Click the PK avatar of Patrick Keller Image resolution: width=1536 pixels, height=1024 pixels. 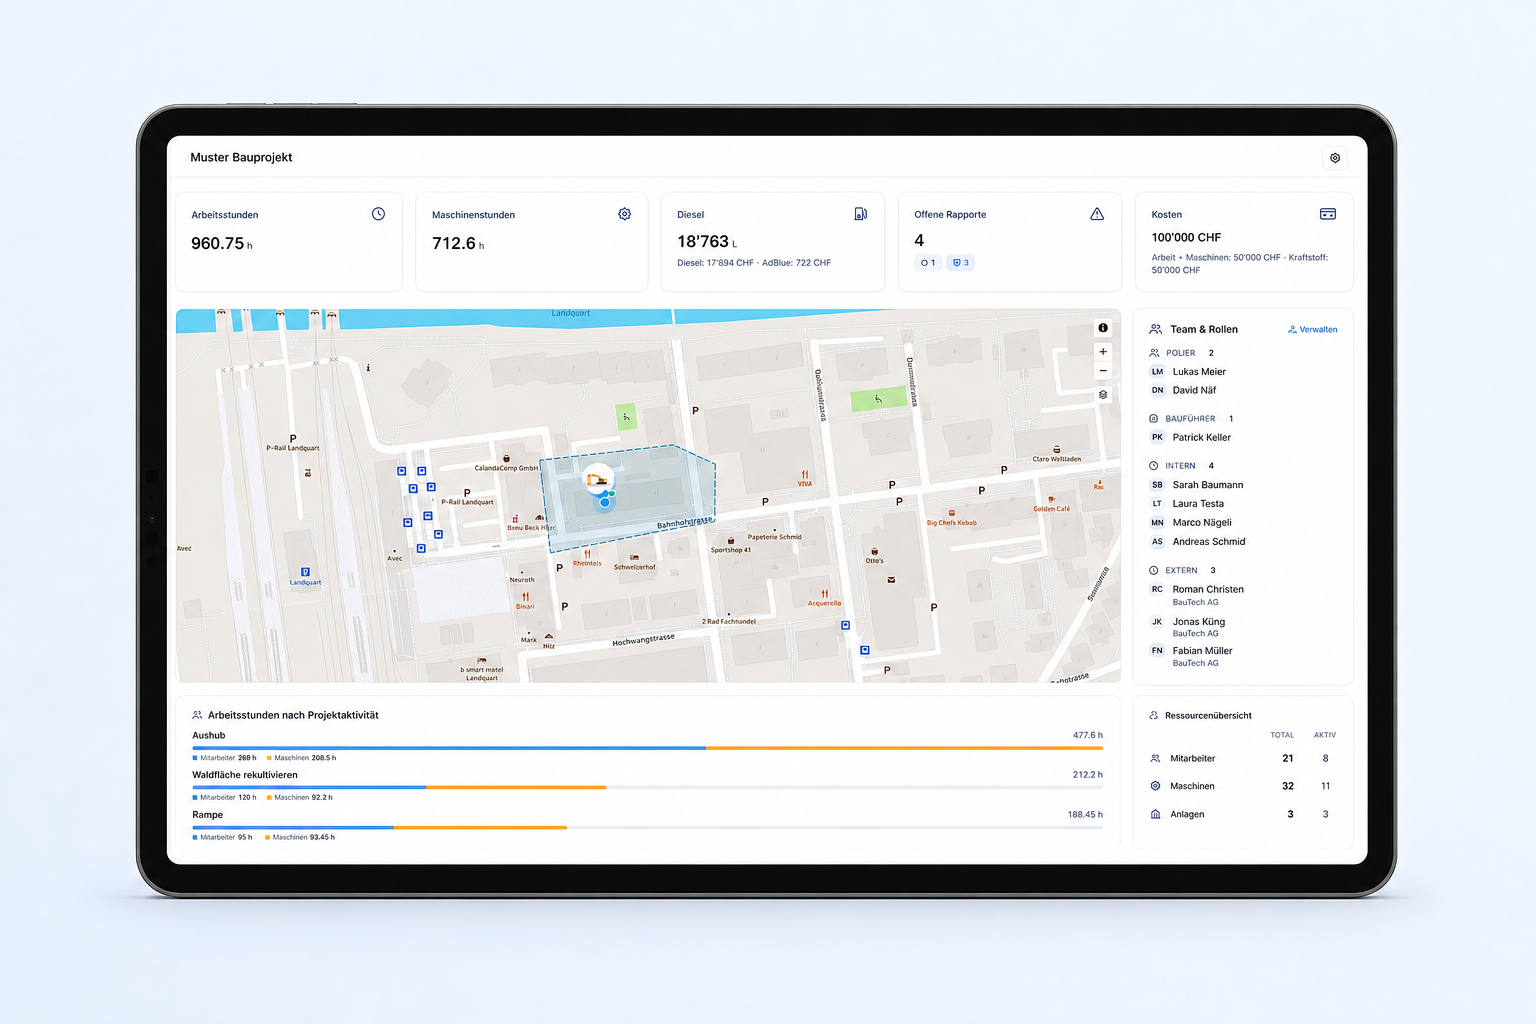[1157, 438]
